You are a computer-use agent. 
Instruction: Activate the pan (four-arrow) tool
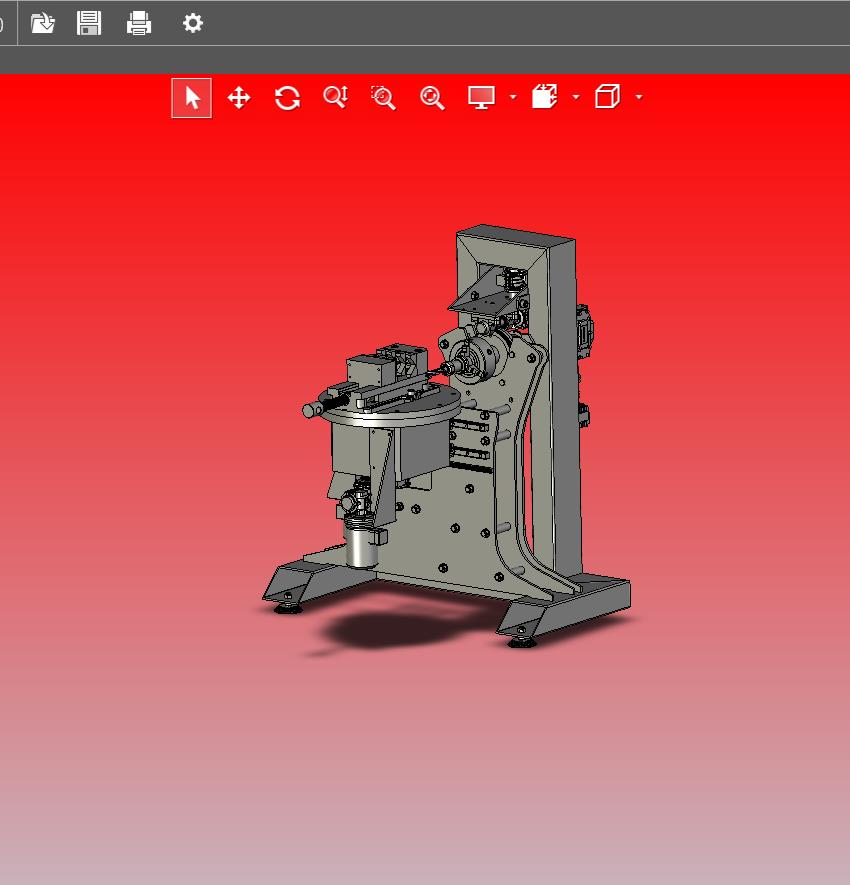(x=239, y=98)
